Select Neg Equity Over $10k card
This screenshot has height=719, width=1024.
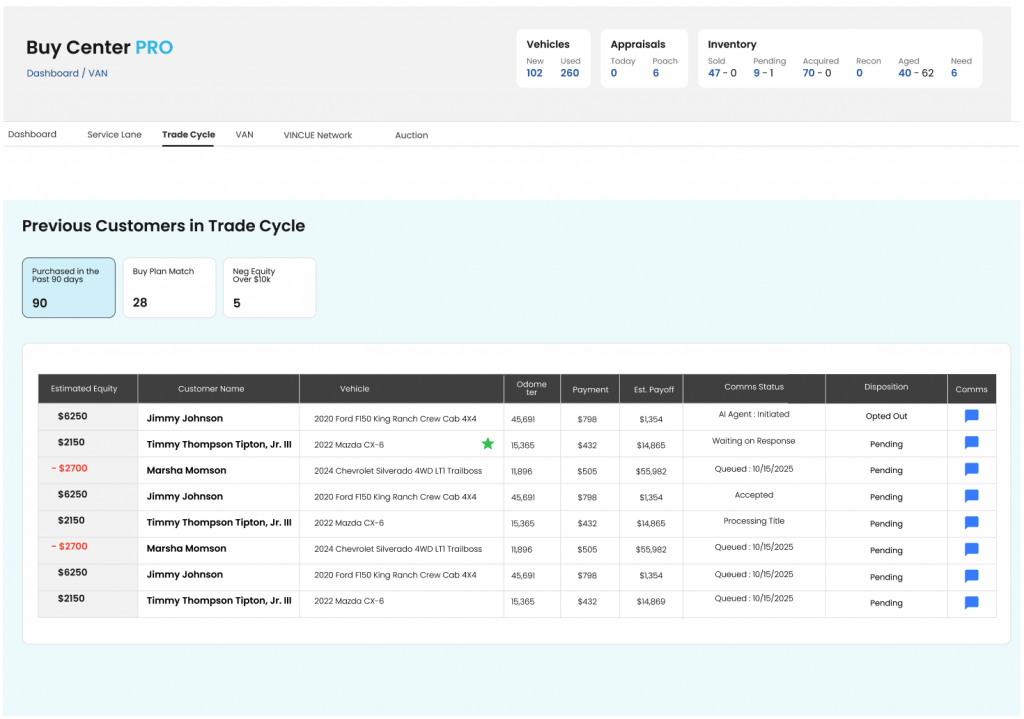[269, 287]
